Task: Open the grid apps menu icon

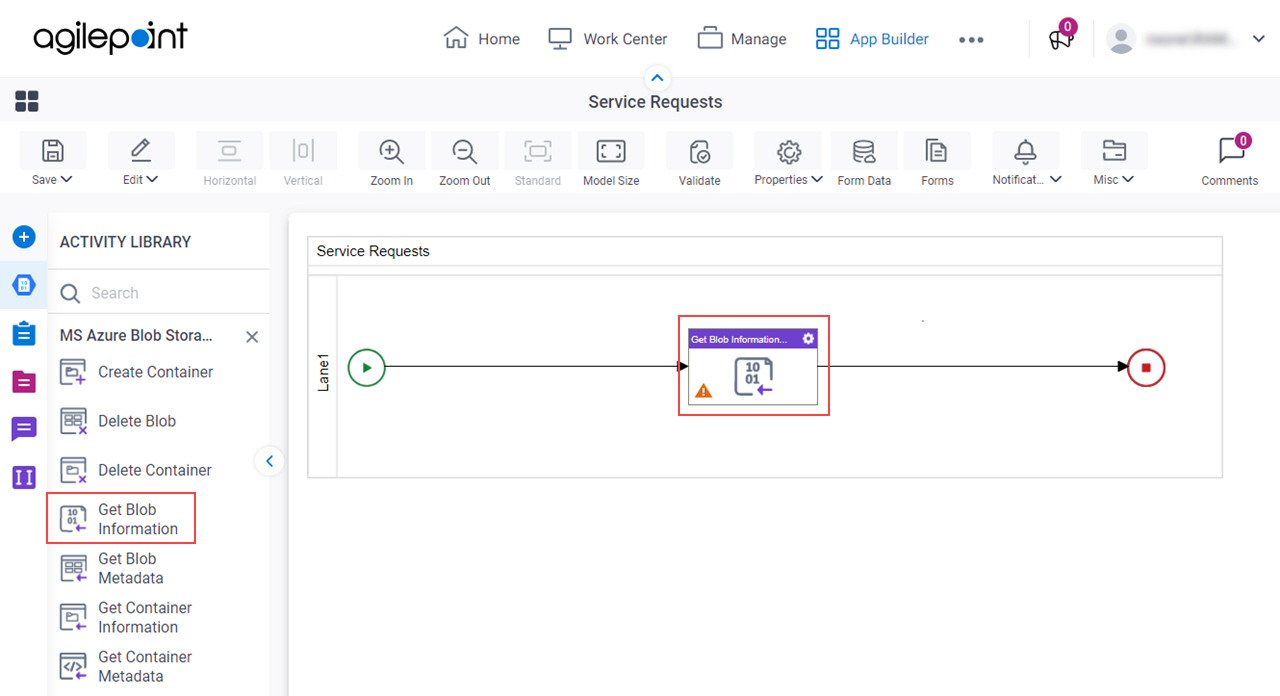Action: point(27,101)
